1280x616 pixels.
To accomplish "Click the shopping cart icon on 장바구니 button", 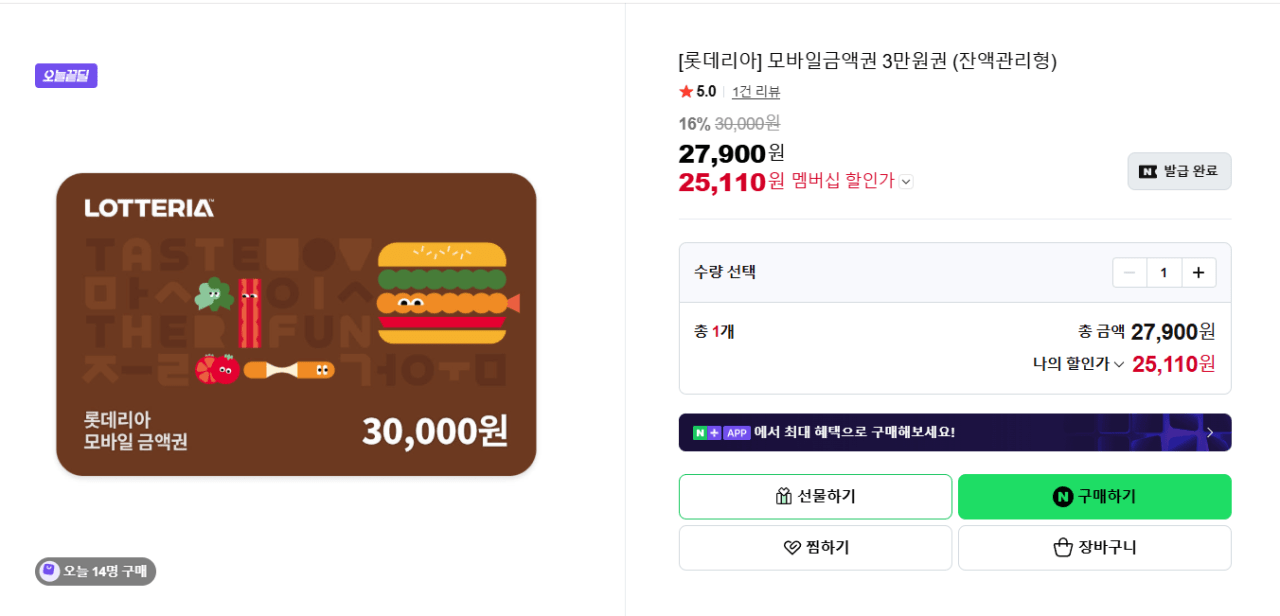I will coord(1062,547).
